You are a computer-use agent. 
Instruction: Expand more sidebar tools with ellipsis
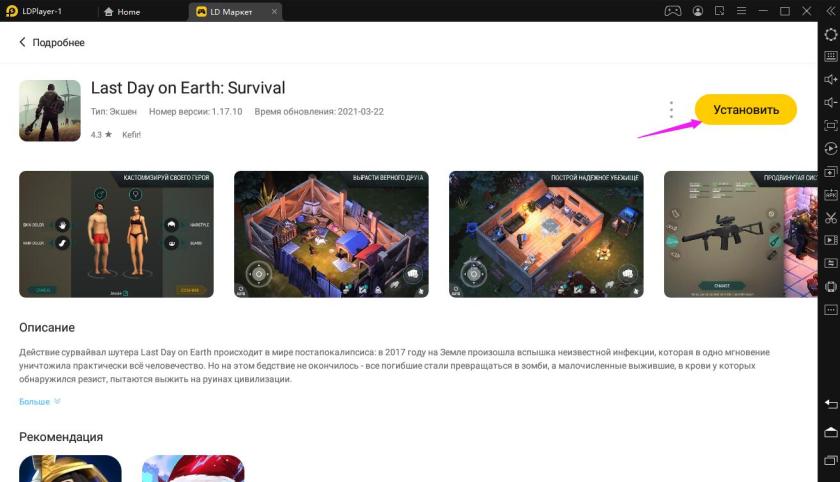[830, 309]
